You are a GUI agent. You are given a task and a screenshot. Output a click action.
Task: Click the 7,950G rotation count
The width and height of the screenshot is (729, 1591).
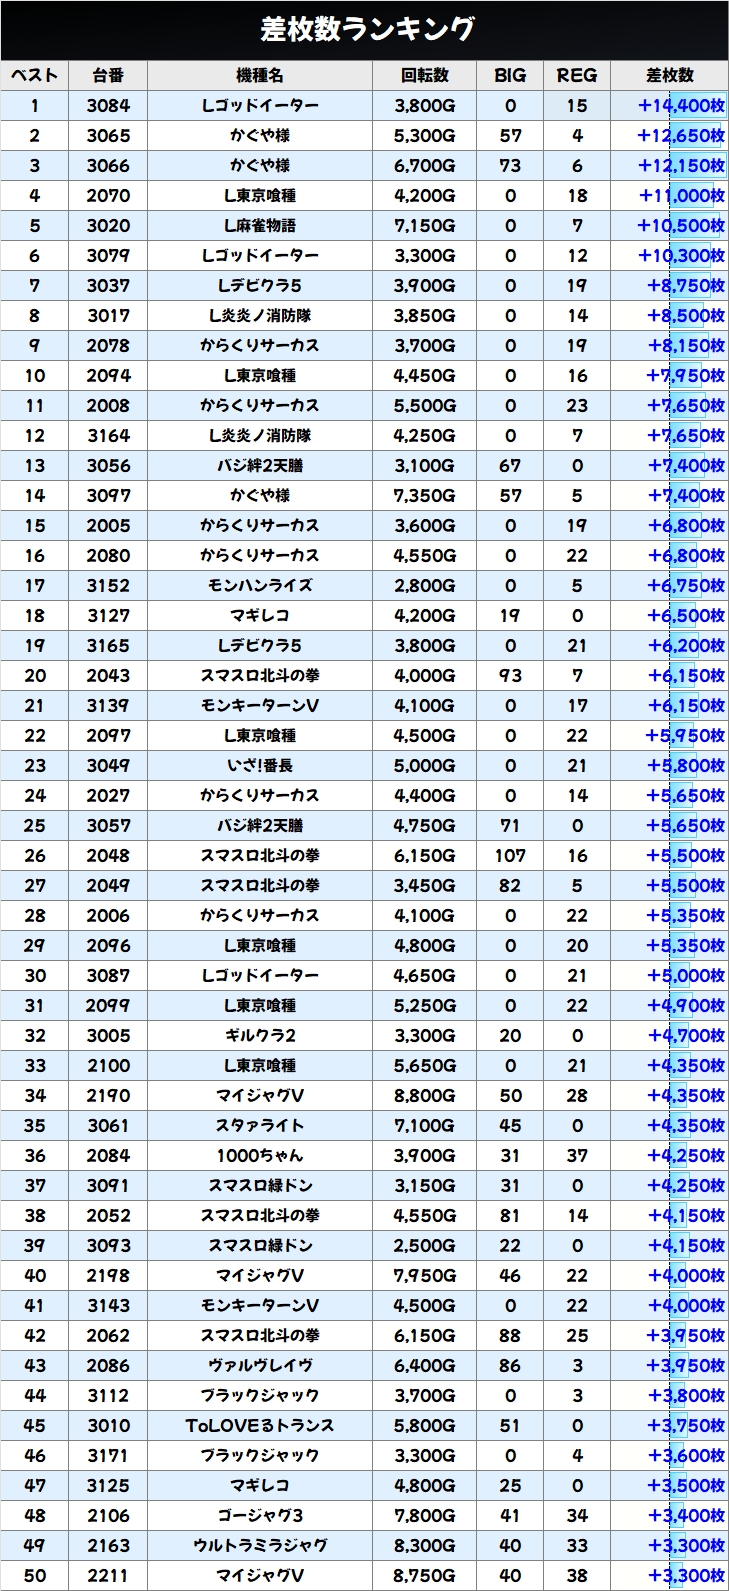[424, 1275]
